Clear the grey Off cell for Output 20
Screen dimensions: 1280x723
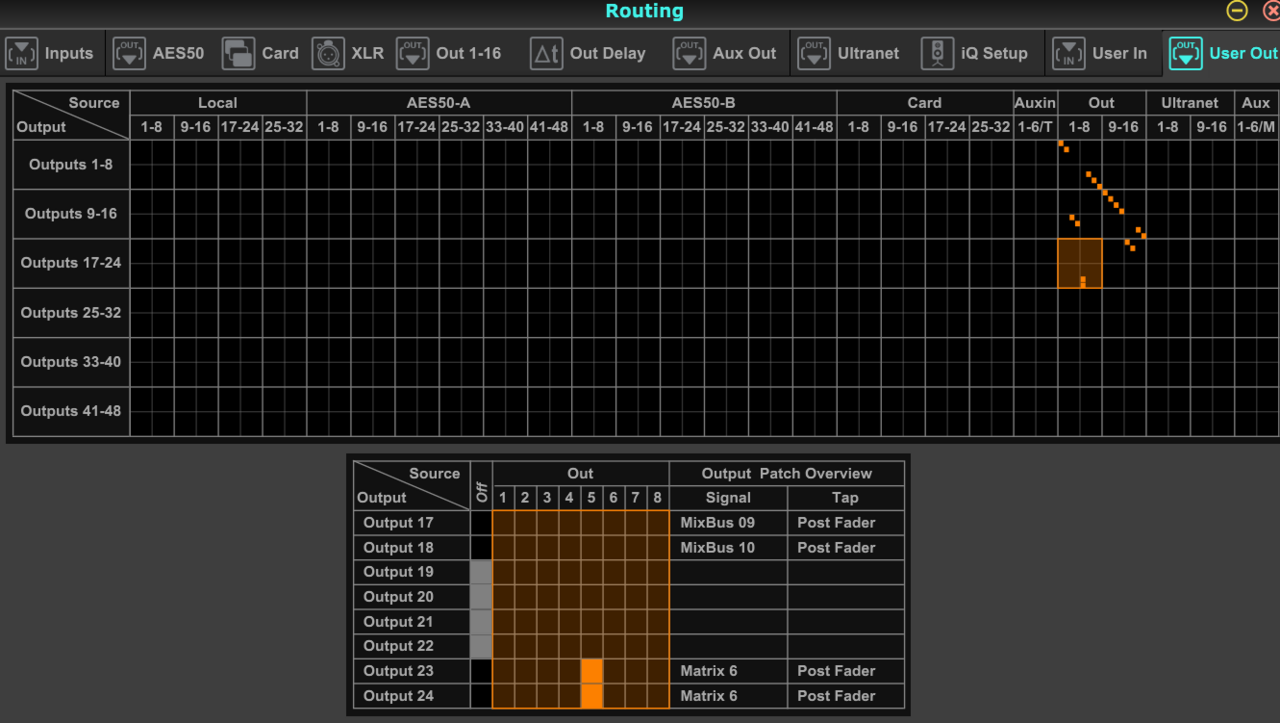[481, 597]
